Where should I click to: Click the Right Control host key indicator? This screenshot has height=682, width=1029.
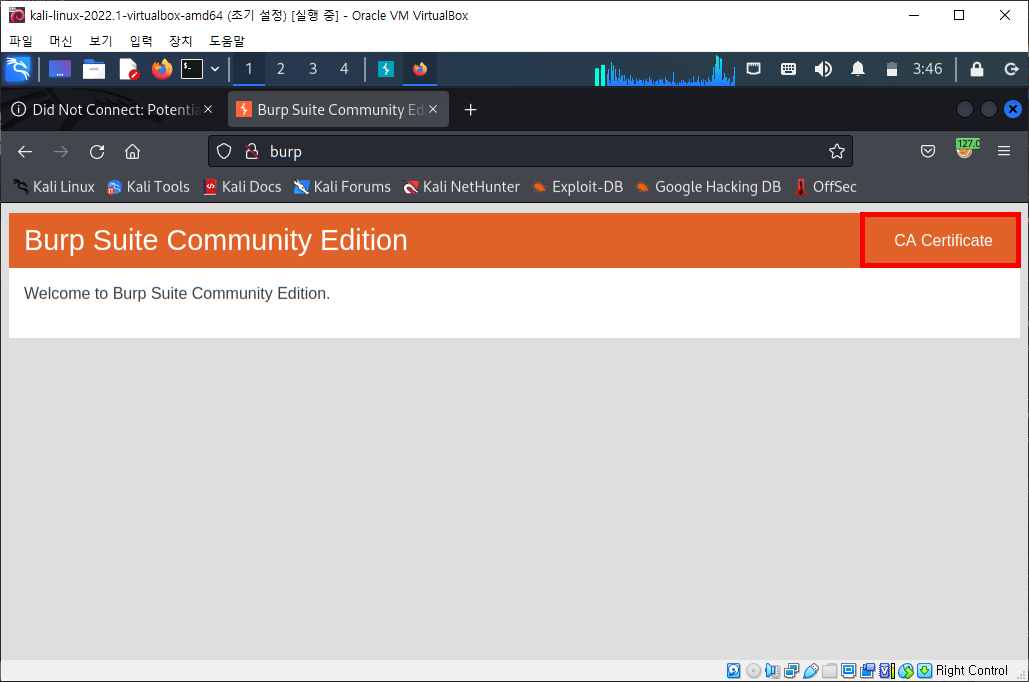pyautogui.click(x=971, y=670)
